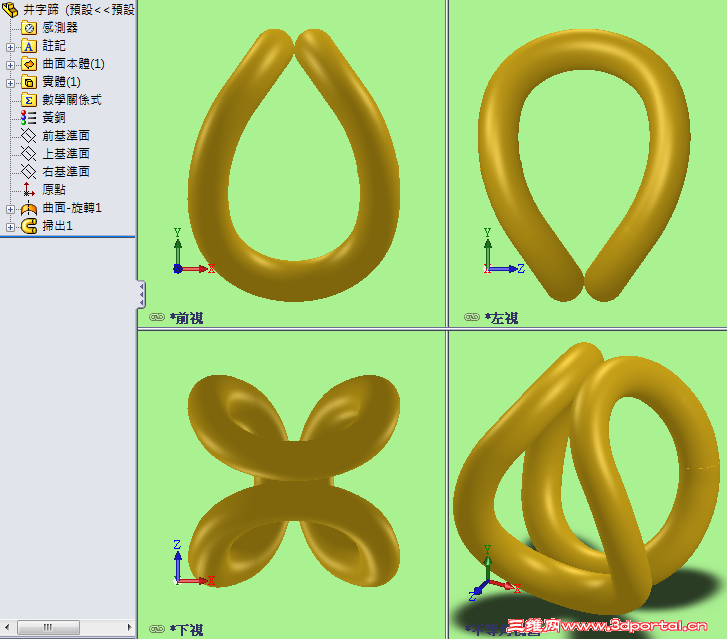Image resolution: width=727 pixels, height=639 pixels.
Task: Click the 右基準面 plane icon
Action: click(29, 172)
